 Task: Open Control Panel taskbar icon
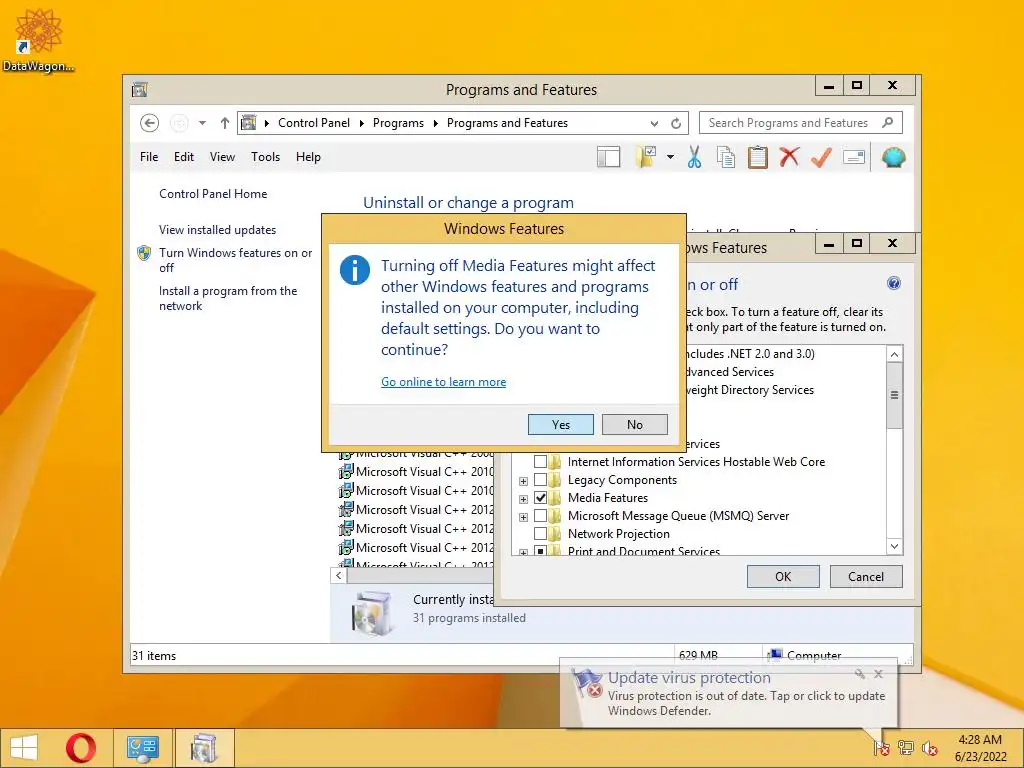pos(143,748)
